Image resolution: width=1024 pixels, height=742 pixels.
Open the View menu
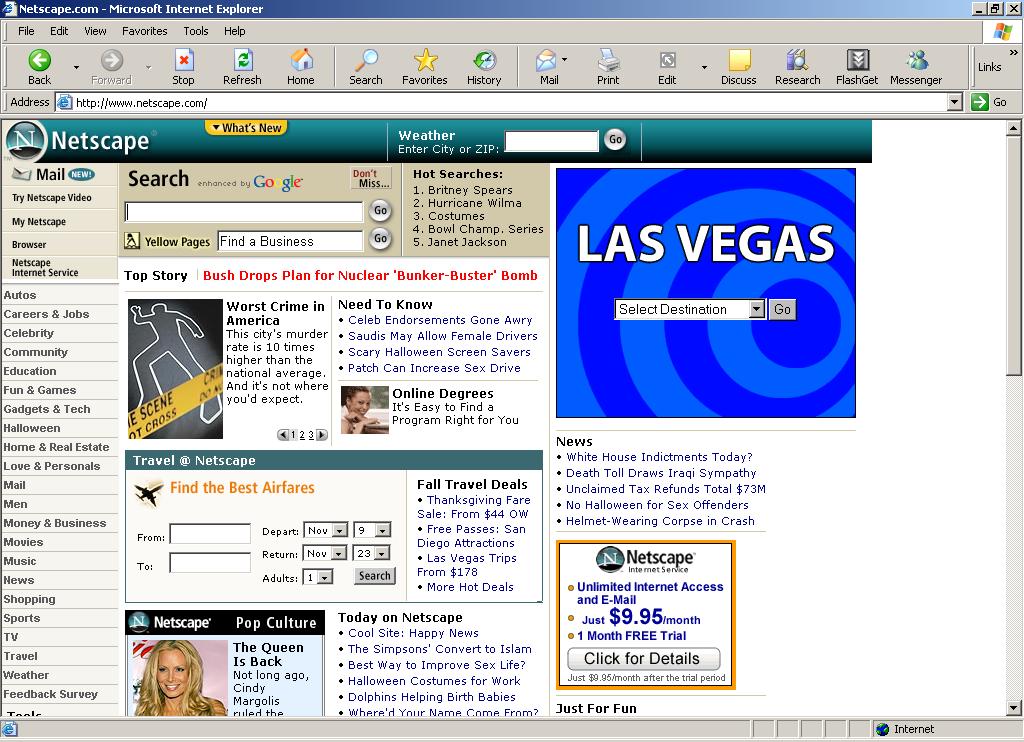[x=95, y=31]
